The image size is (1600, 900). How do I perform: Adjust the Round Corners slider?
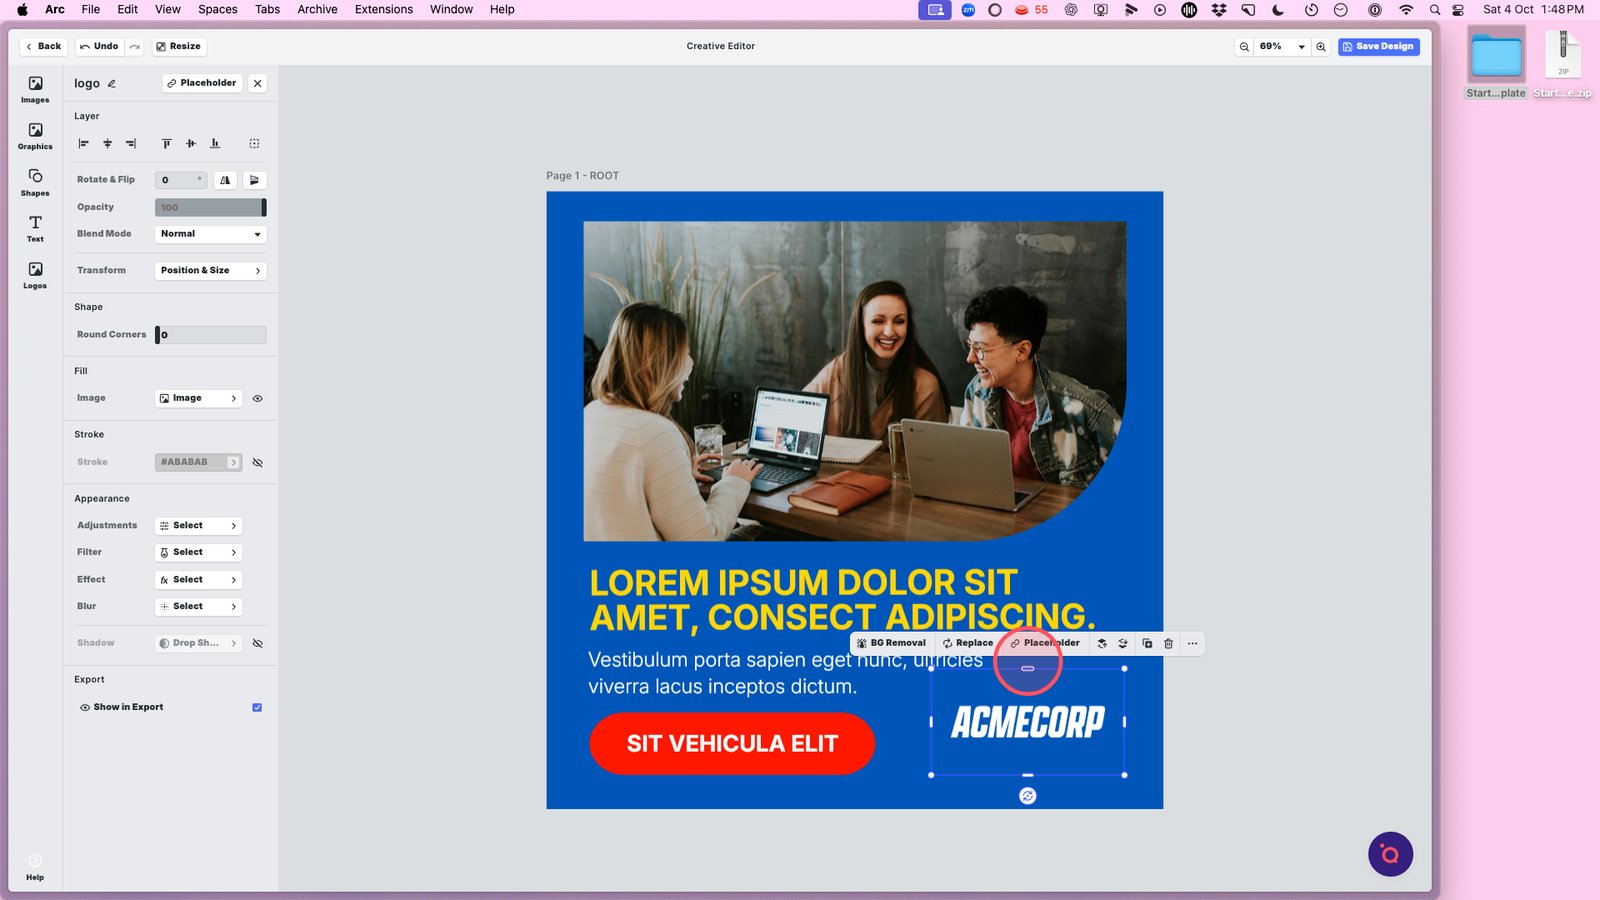pyautogui.click(x=211, y=336)
